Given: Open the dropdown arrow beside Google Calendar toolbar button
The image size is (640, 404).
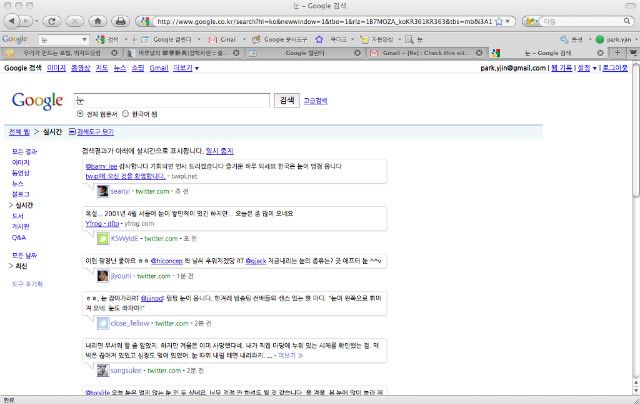Looking at the screenshot, I should pyautogui.click(x=199, y=40).
